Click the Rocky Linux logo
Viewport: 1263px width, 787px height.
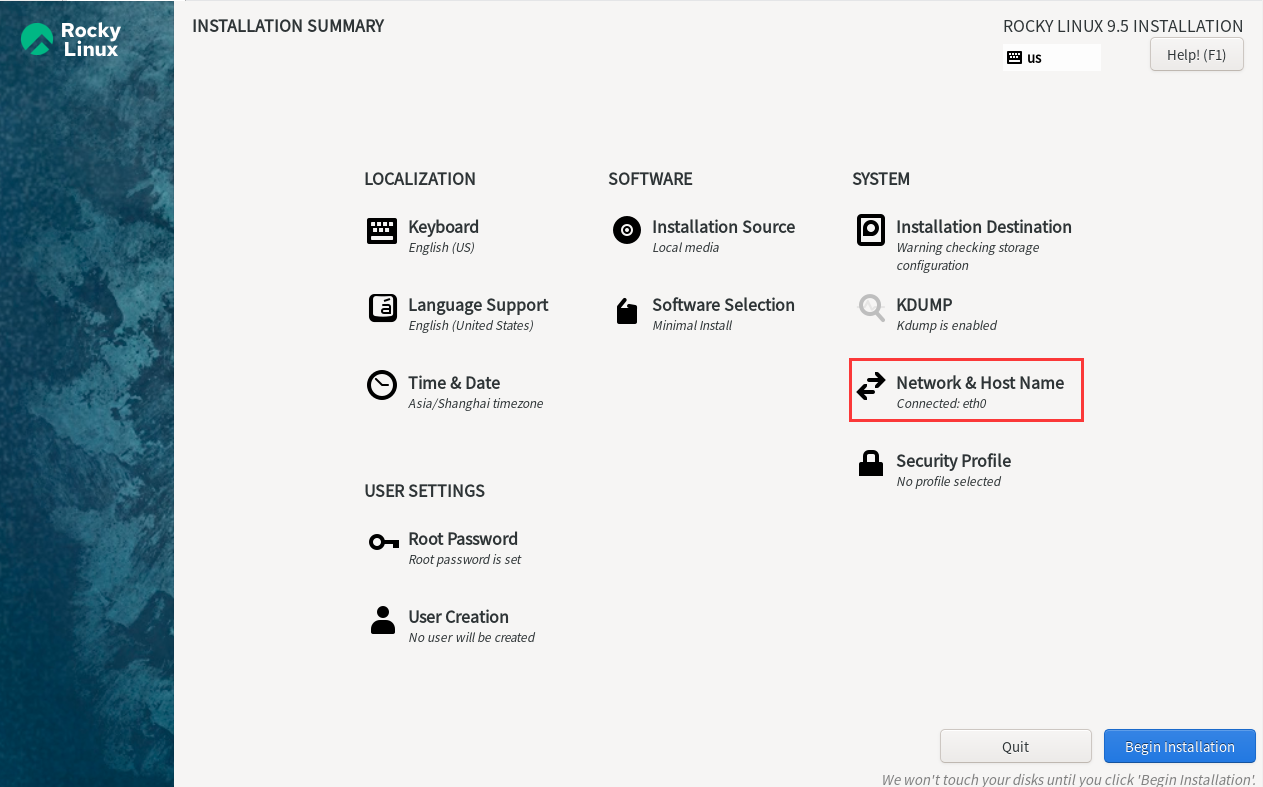point(71,40)
